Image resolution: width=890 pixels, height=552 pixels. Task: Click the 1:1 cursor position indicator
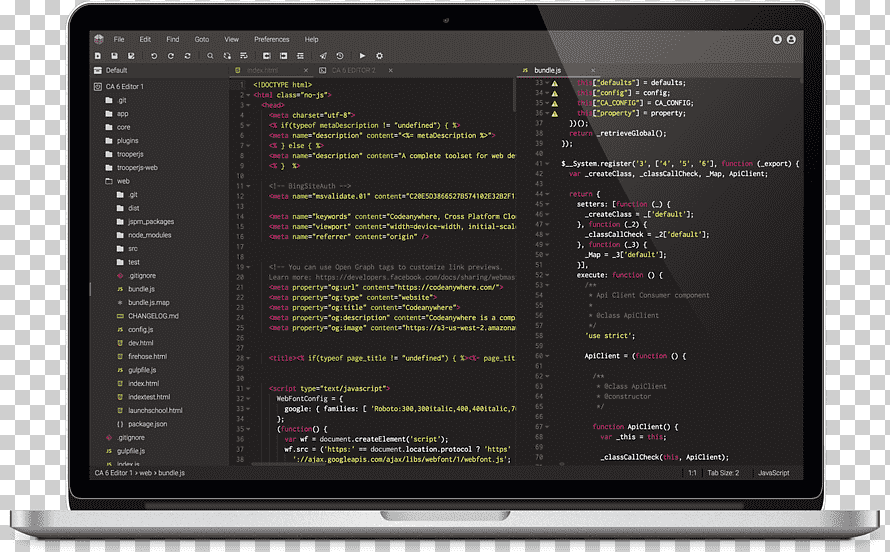click(692, 473)
